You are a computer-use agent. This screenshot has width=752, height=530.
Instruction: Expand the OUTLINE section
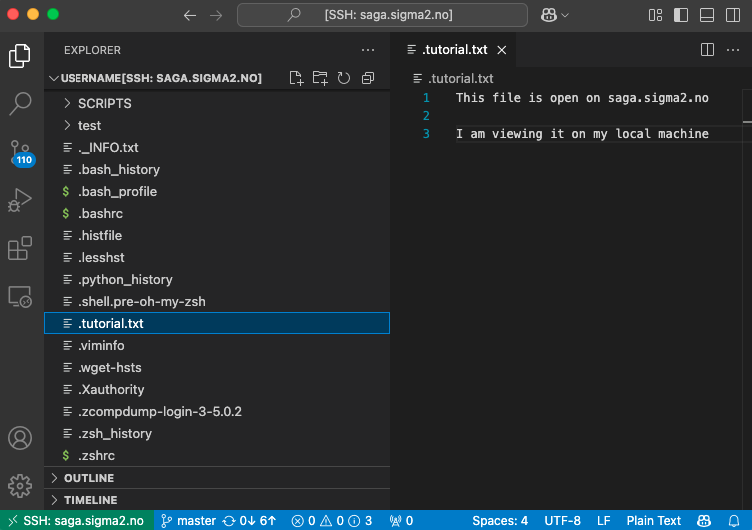point(88,478)
